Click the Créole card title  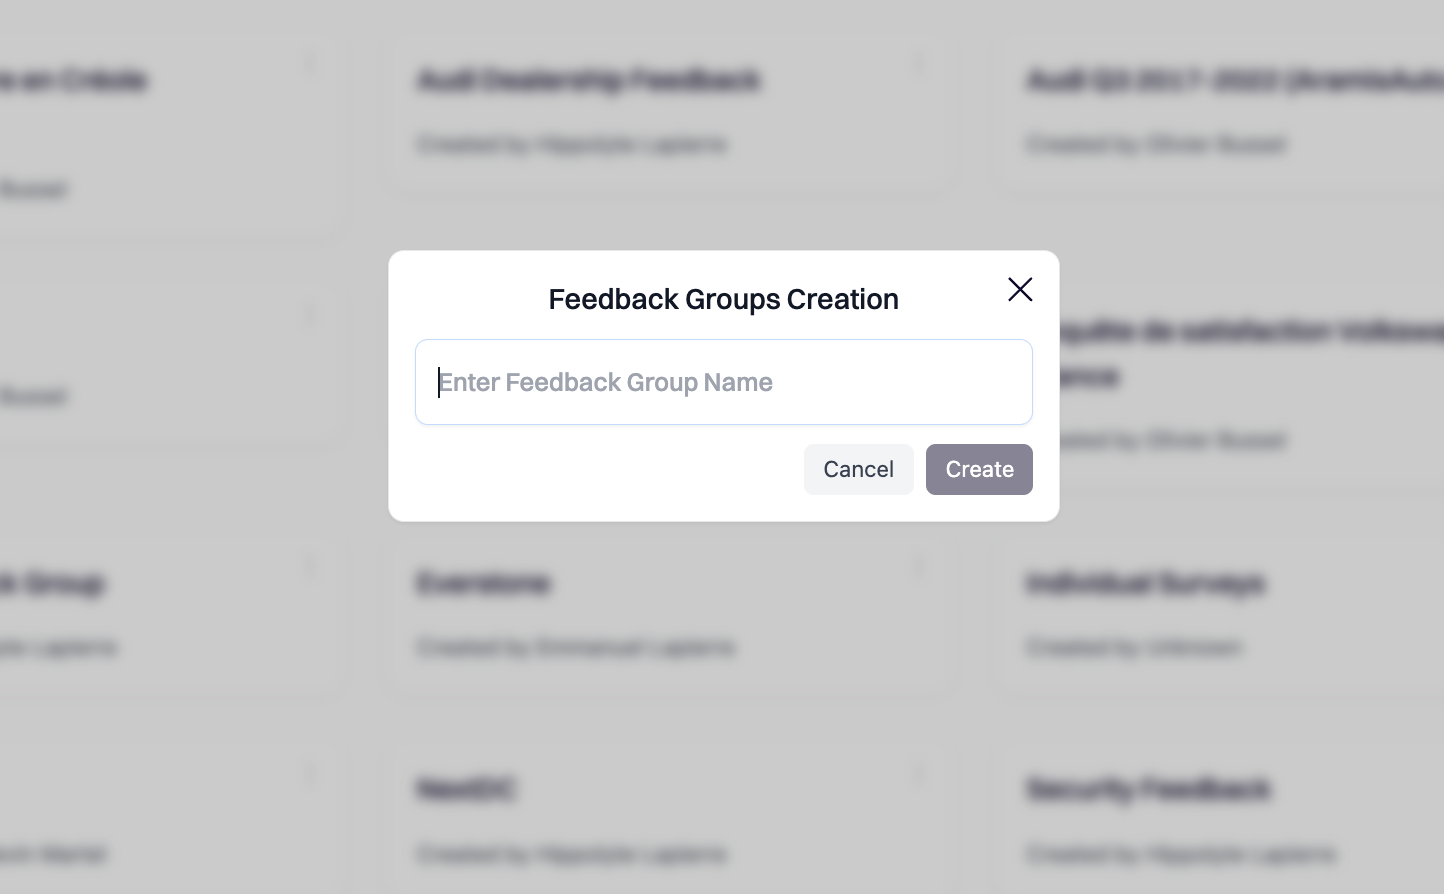click(75, 80)
